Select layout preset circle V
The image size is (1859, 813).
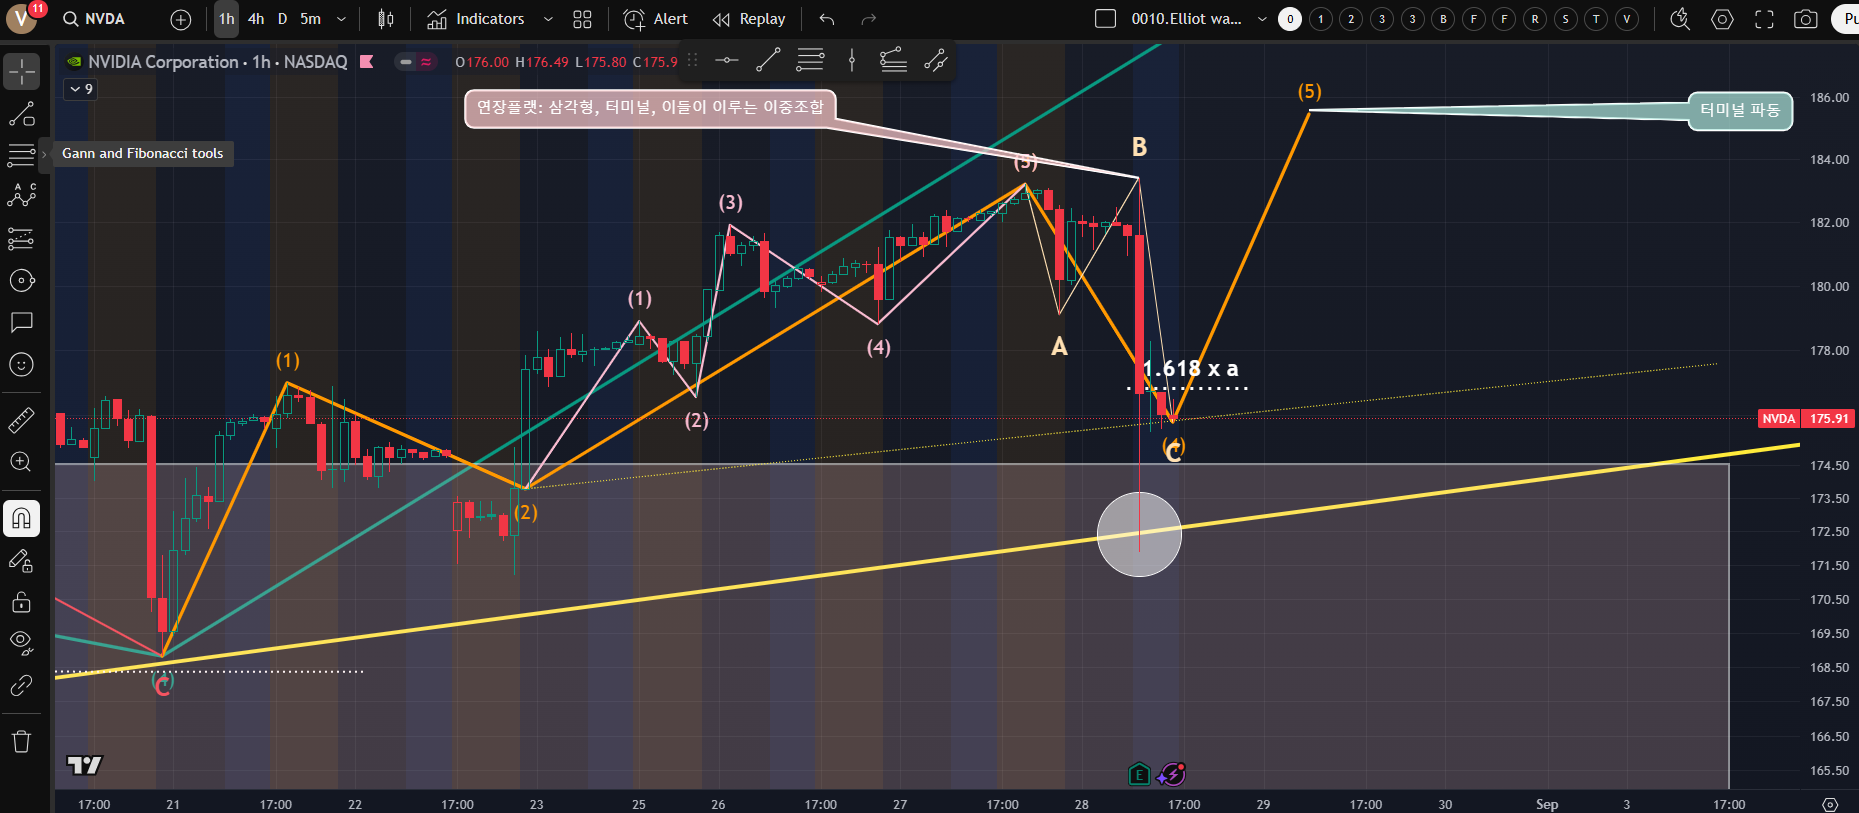tap(1627, 19)
